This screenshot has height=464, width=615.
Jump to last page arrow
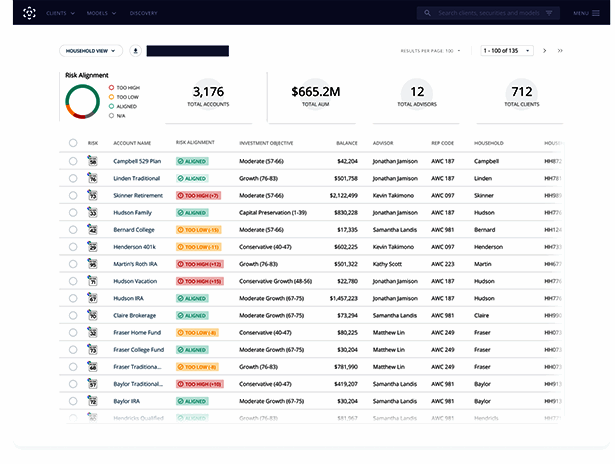(560, 50)
